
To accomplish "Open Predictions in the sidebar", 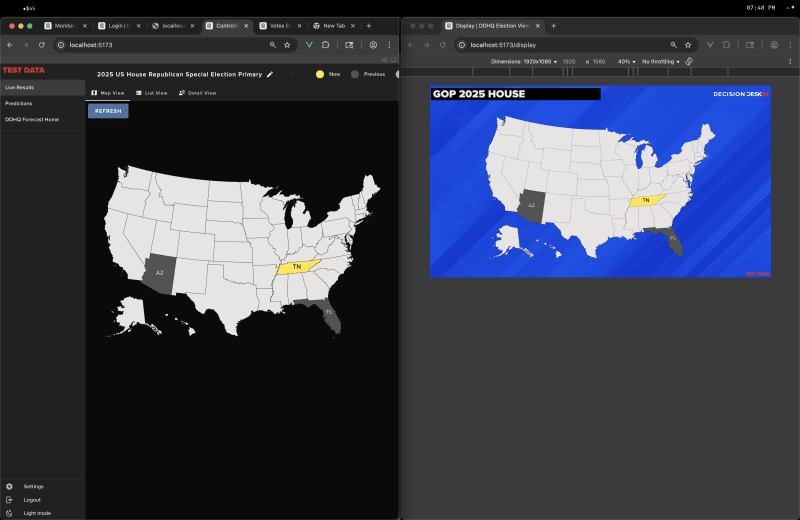I will (43, 103).
